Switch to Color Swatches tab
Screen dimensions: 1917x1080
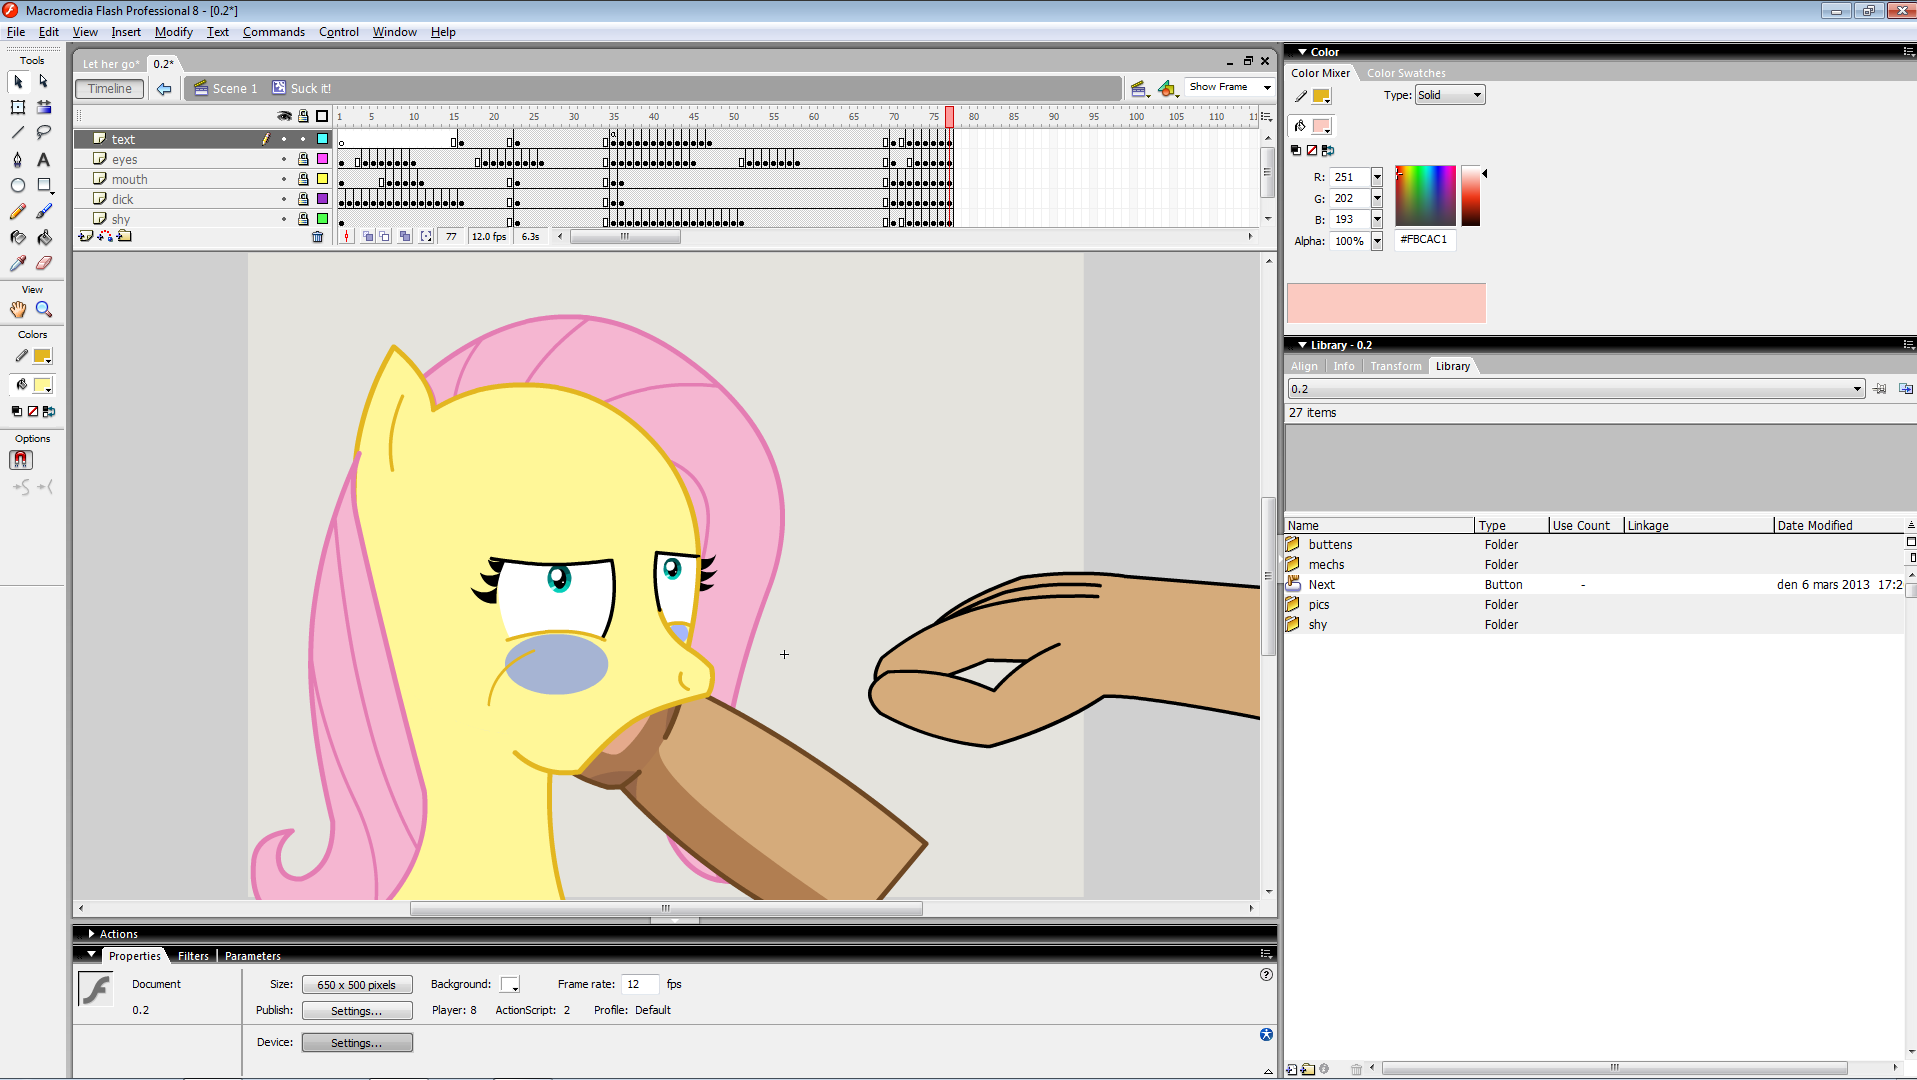coord(1406,73)
